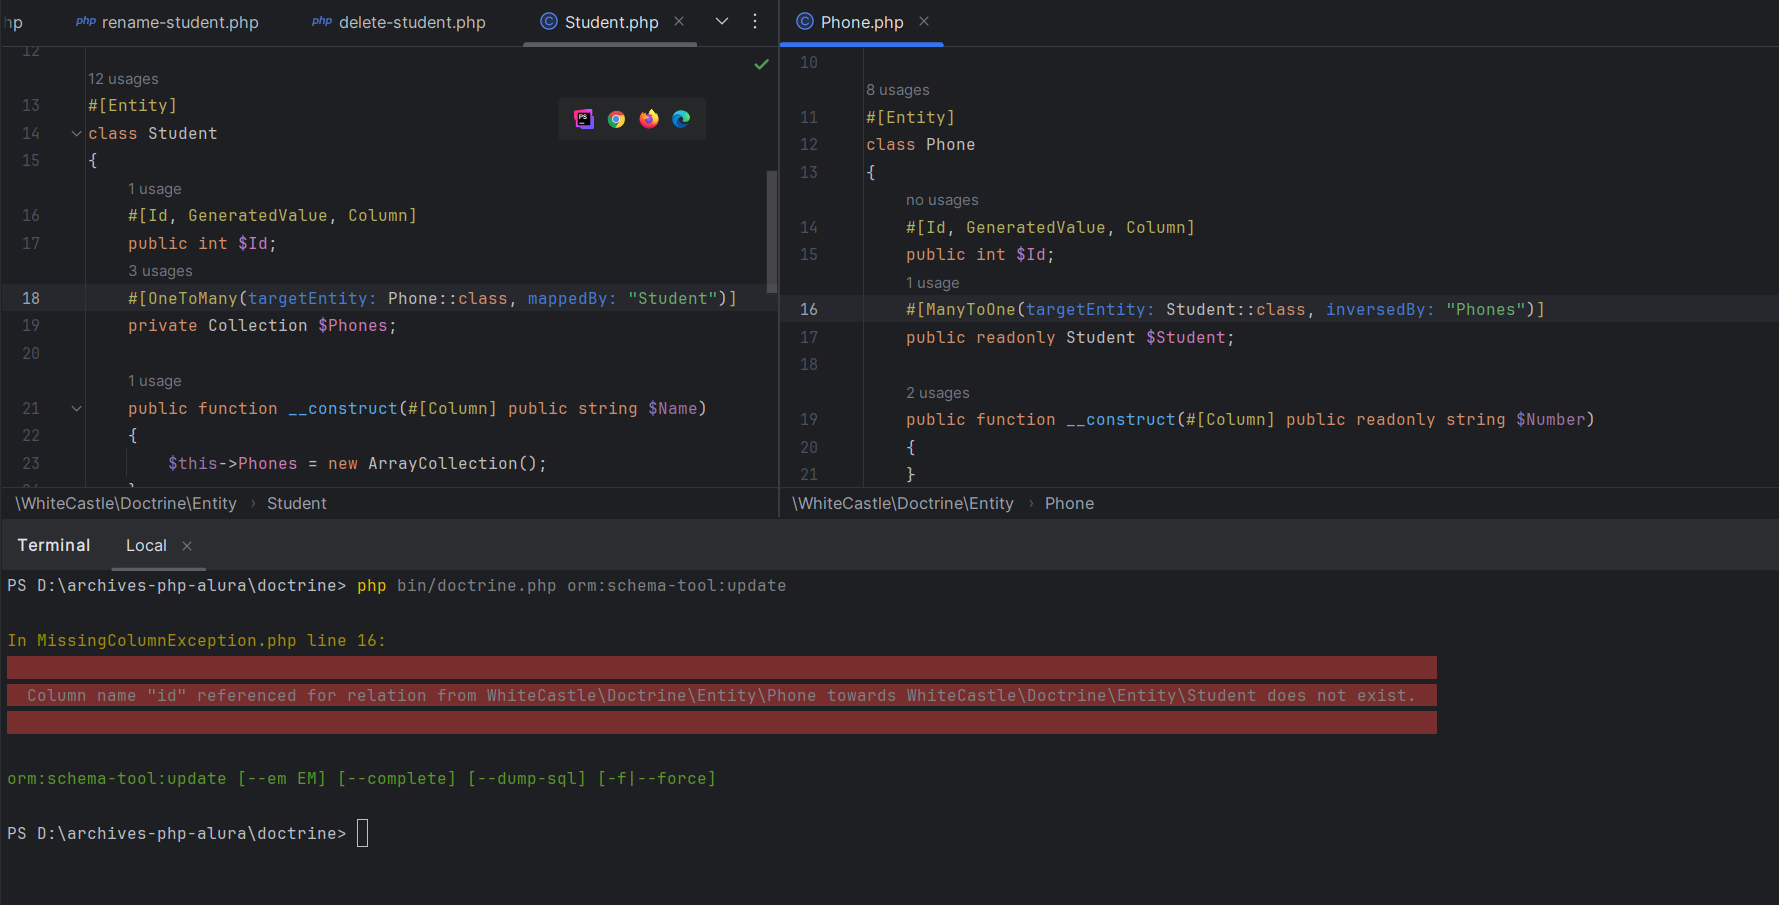Viewport: 1779px width, 905px height.
Task: Close the Student.php editor tab
Action: click(679, 21)
